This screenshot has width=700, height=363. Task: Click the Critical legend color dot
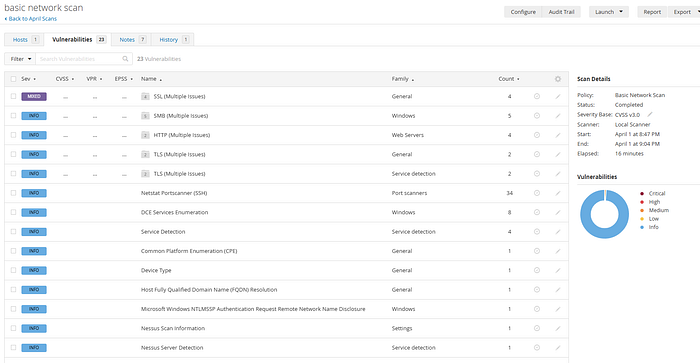(642, 193)
